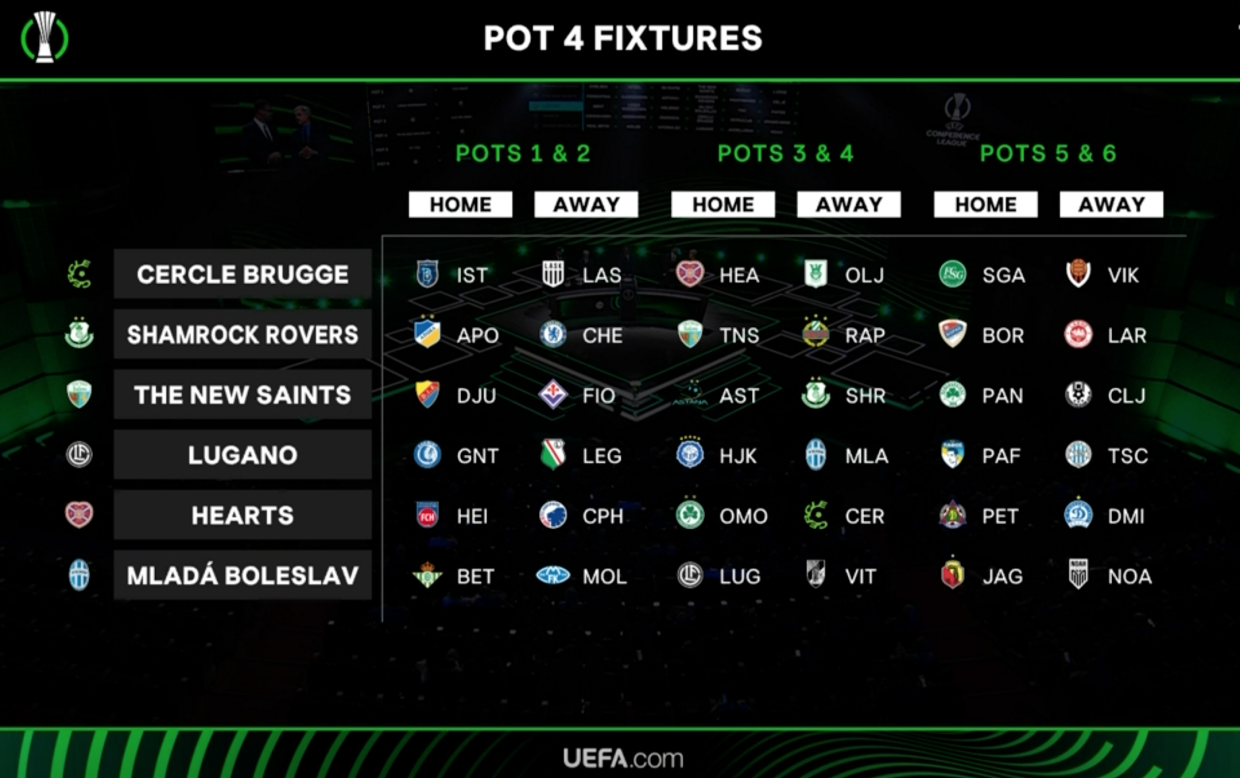The image size is (1240, 778).
Task: Click the Molde MOL badge
Action: pyautogui.click(x=553, y=576)
